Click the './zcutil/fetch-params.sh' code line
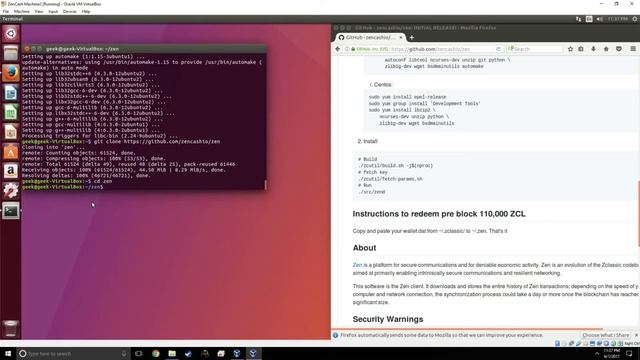 coord(390,179)
